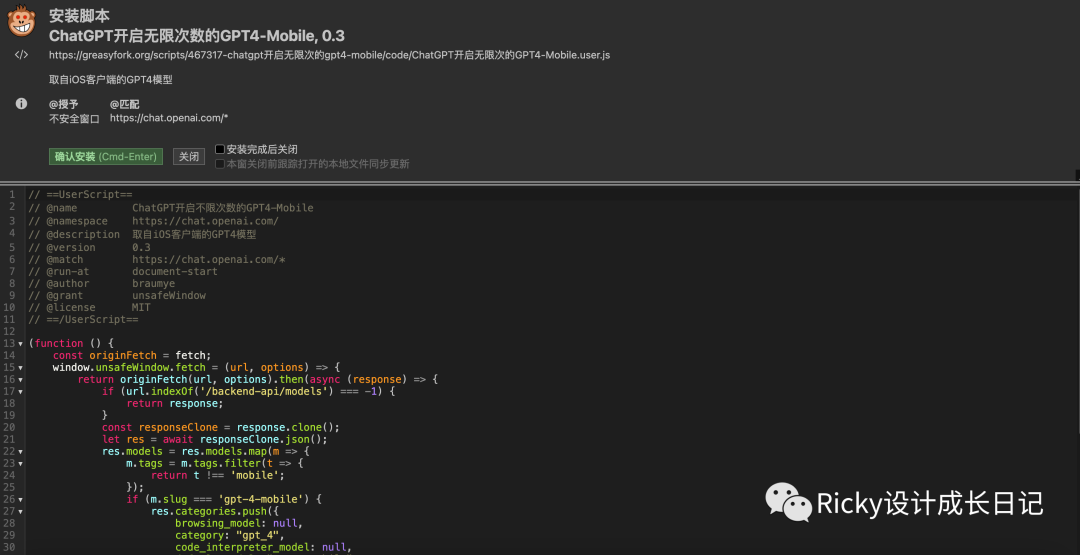Collapse the fold arrow on line 23
Image resolution: width=1080 pixels, height=555 pixels.
21,463
